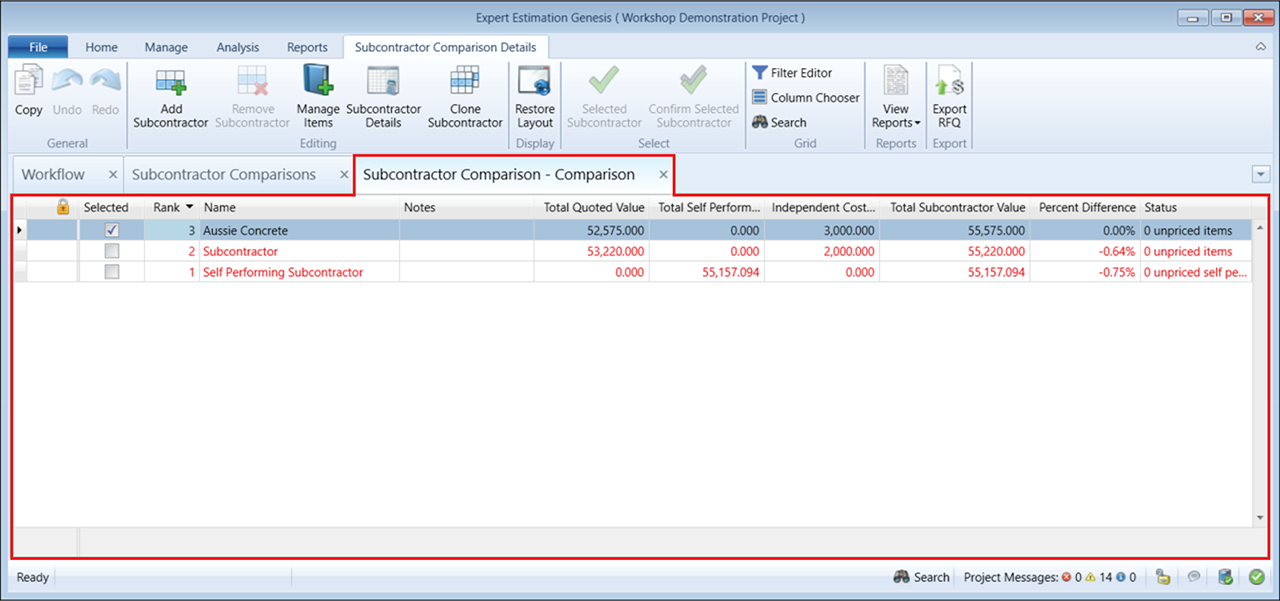Open the tab list dropdown arrow
1280x601 pixels.
click(x=1260, y=174)
